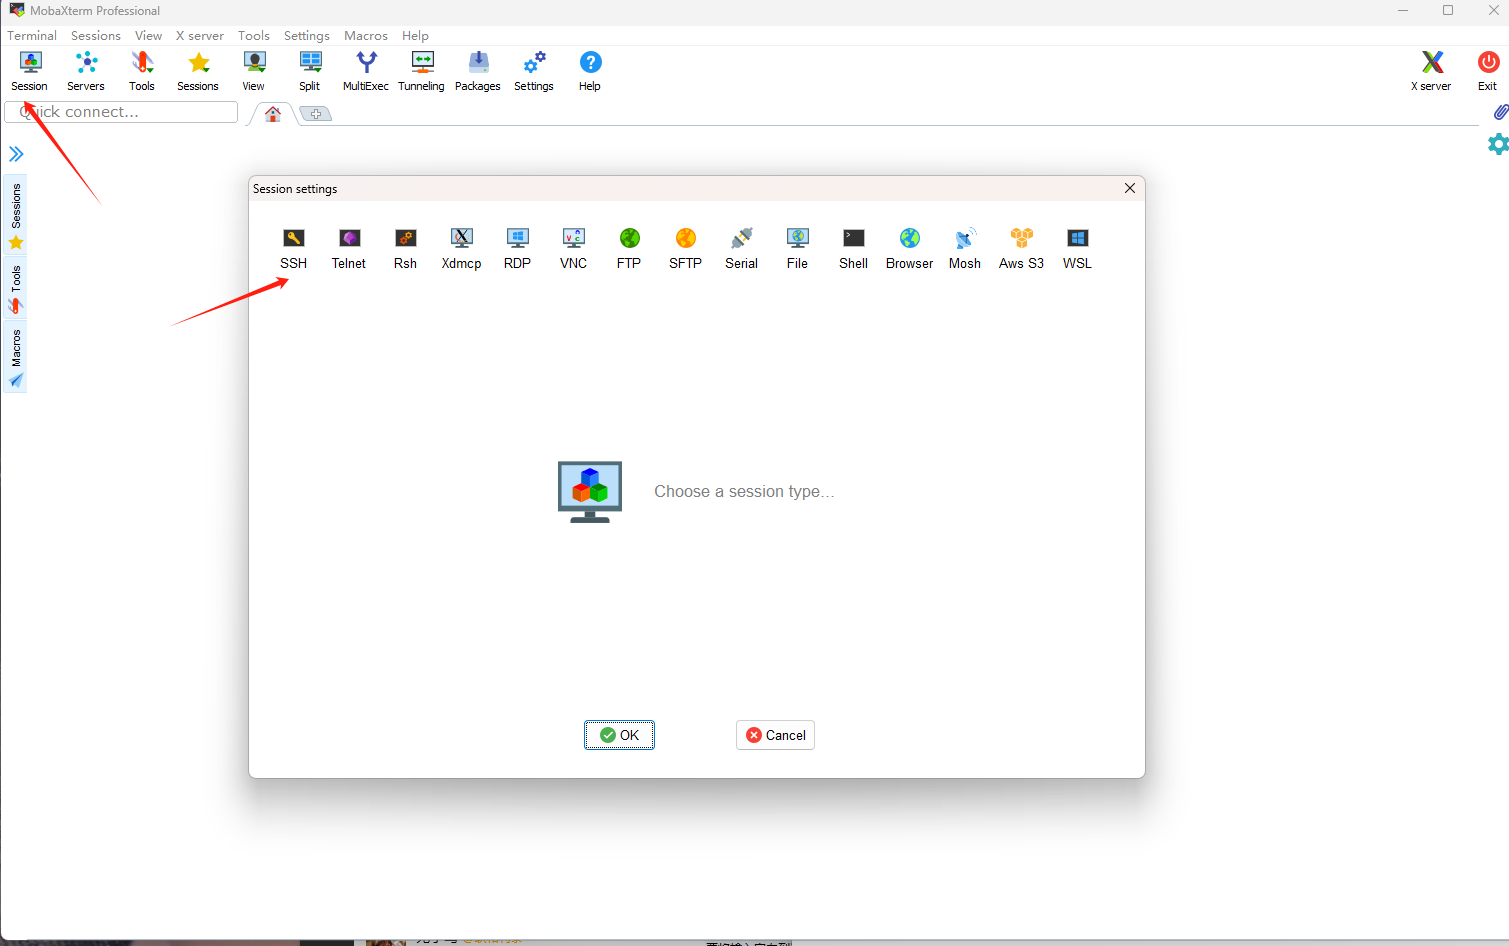1509x946 pixels.
Task: Switch to the Home tab
Action: [273, 114]
